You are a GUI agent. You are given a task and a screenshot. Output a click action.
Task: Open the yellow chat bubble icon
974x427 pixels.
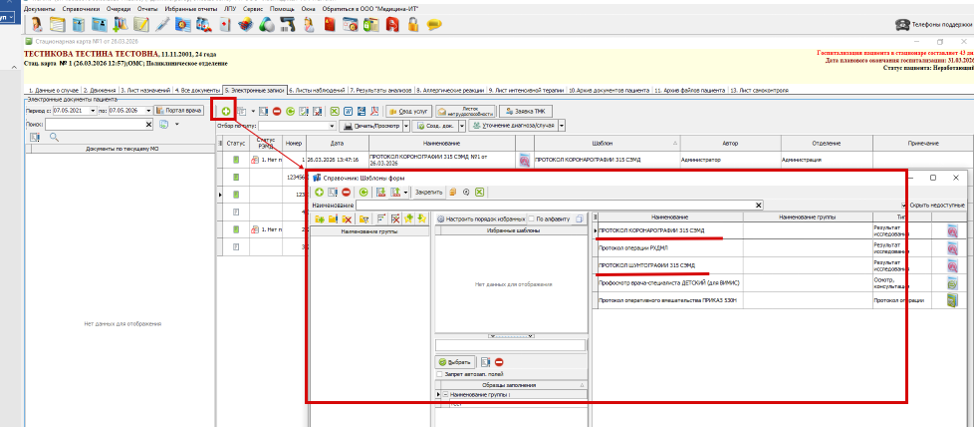tap(434, 24)
